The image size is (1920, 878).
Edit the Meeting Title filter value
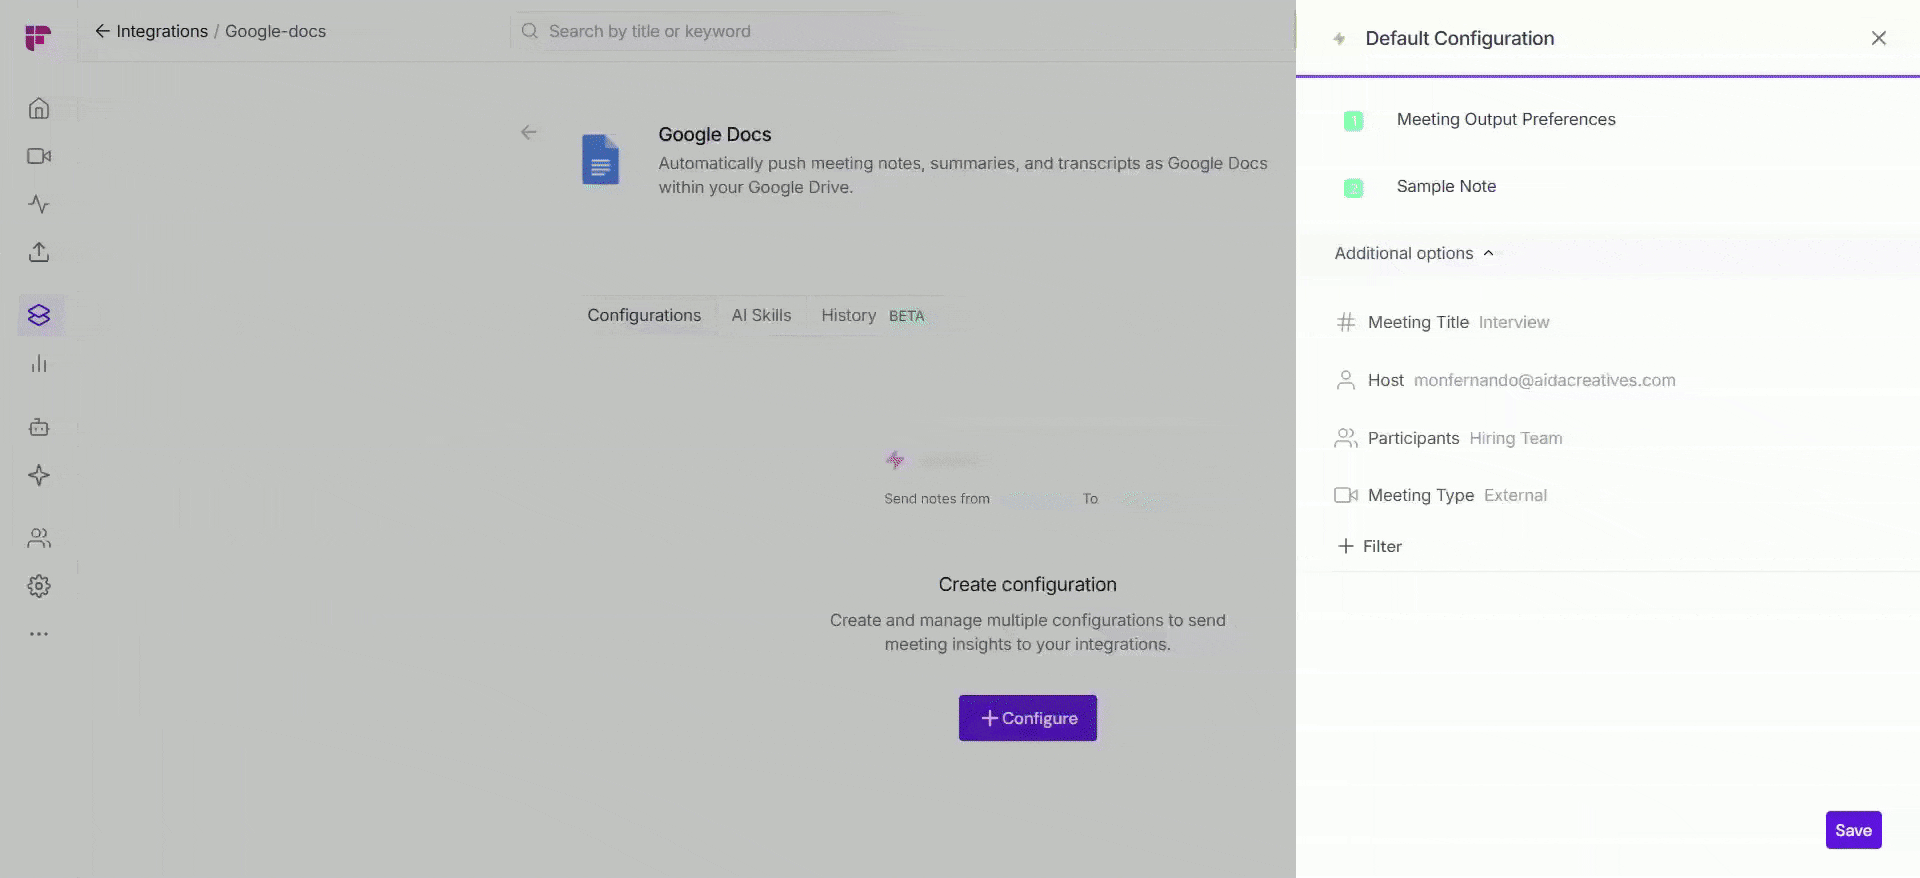1513,322
